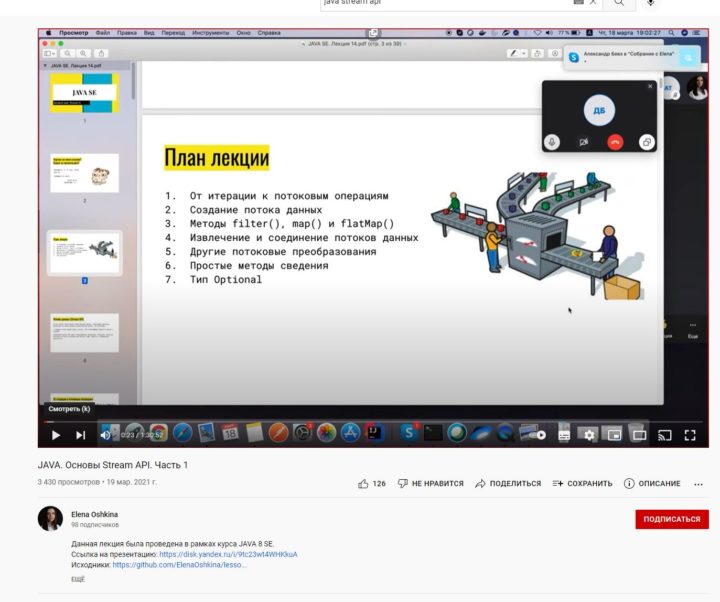The width and height of the screenshot is (720, 602).
Task: Open Elena Oshkina channel avatar
Action: (x=50, y=518)
